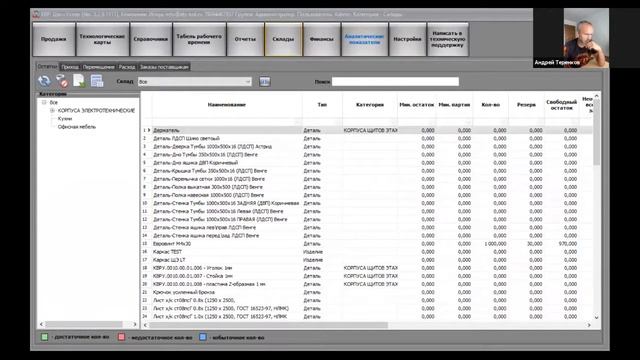Sort by the Свободный остаток column header

(x=561, y=105)
